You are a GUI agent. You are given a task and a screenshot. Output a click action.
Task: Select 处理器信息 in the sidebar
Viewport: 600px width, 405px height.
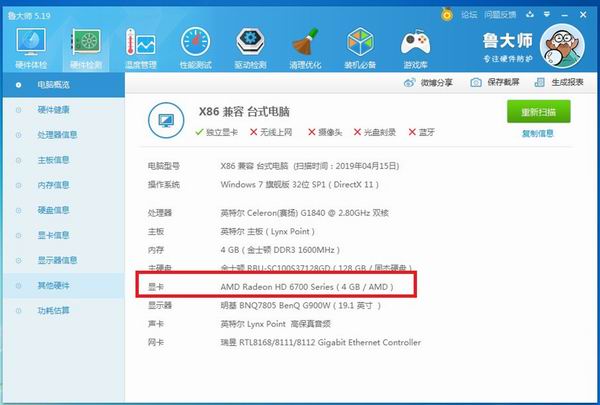64,135
